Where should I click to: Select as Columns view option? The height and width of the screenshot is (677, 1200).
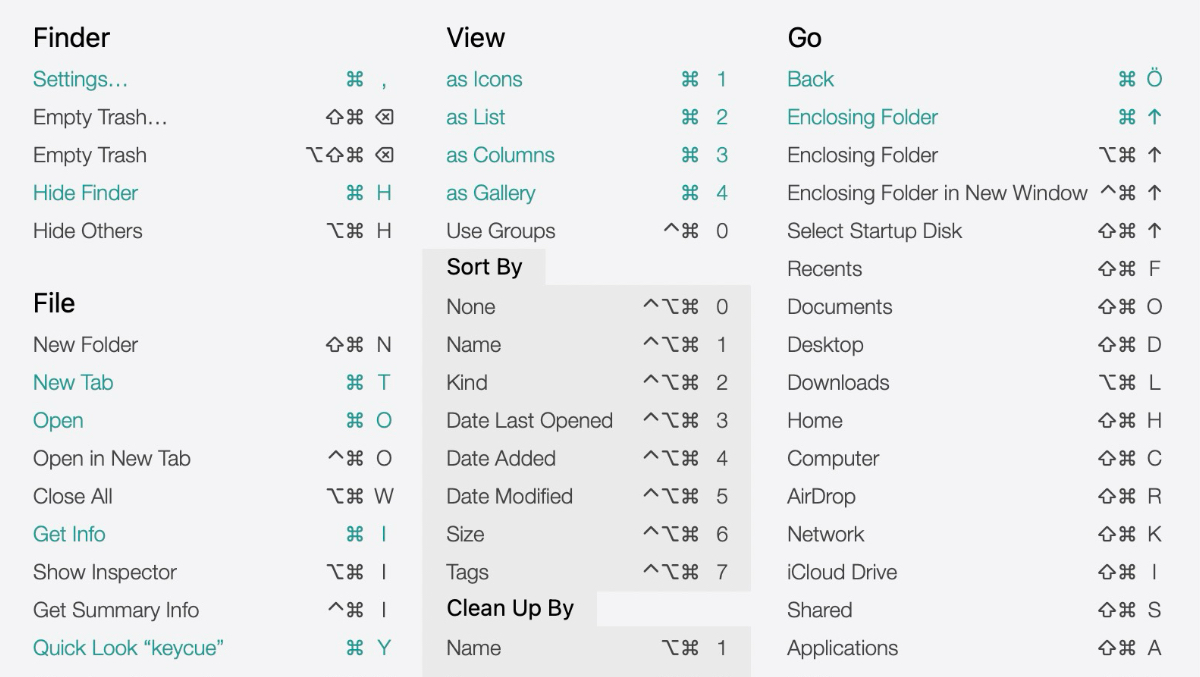coord(500,155)
